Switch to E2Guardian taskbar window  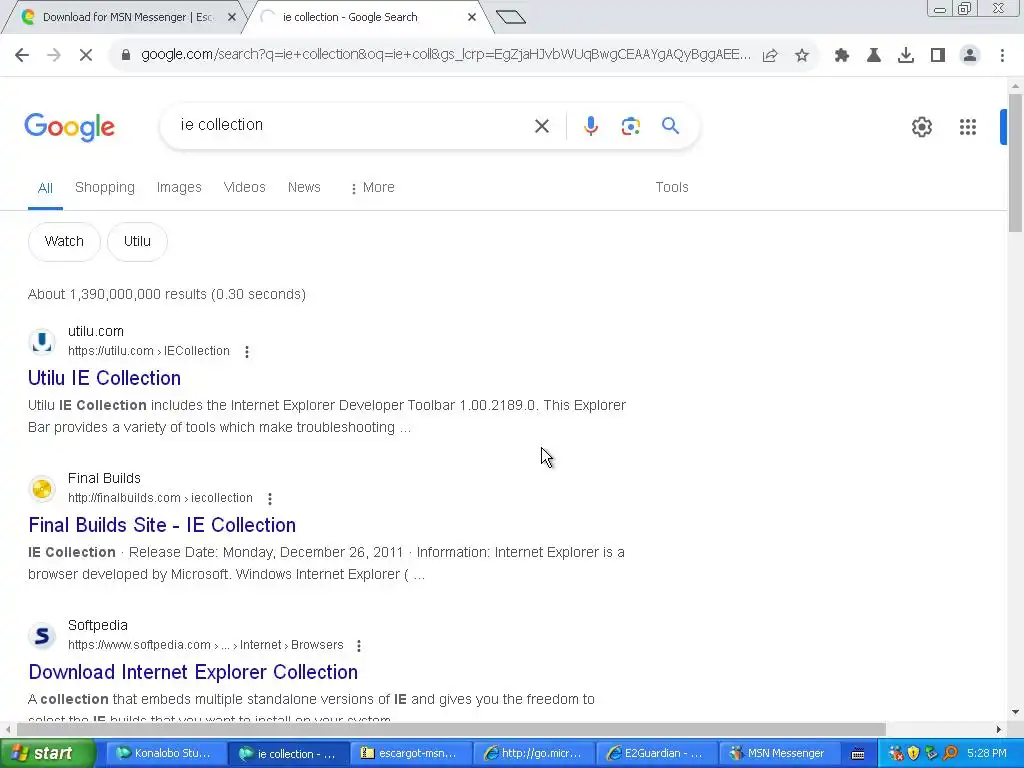point(656,754)
